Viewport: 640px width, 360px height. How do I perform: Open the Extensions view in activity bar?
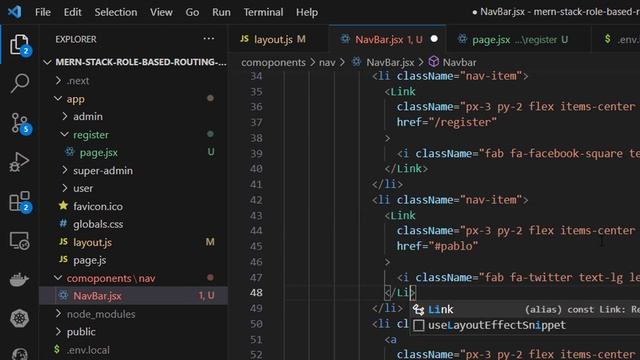[20, 201]
